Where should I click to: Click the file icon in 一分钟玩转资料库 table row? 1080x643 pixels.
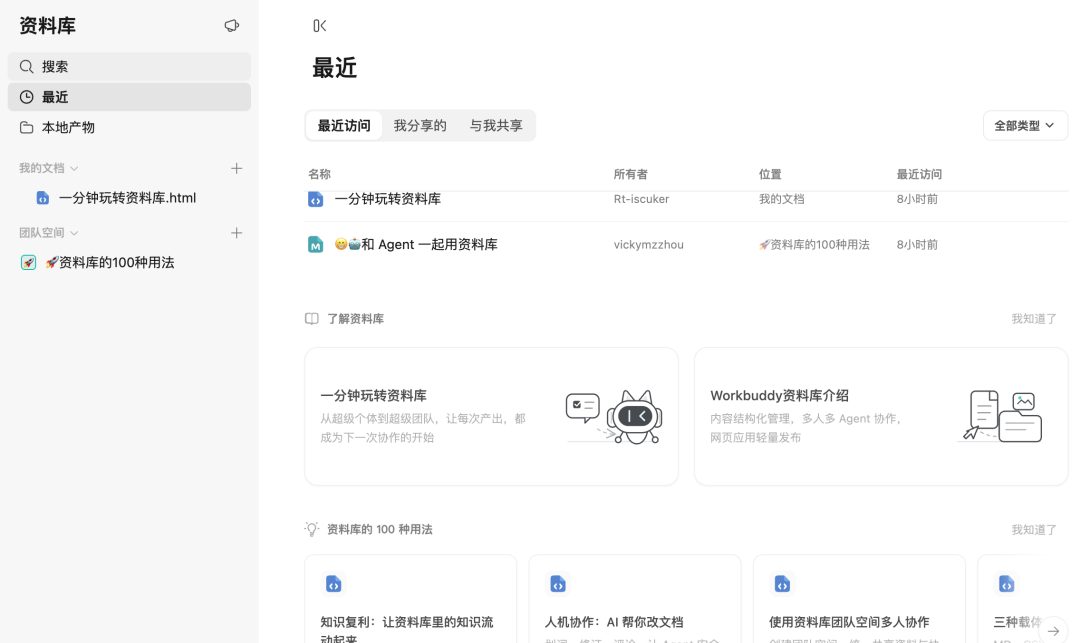point(315,200)
